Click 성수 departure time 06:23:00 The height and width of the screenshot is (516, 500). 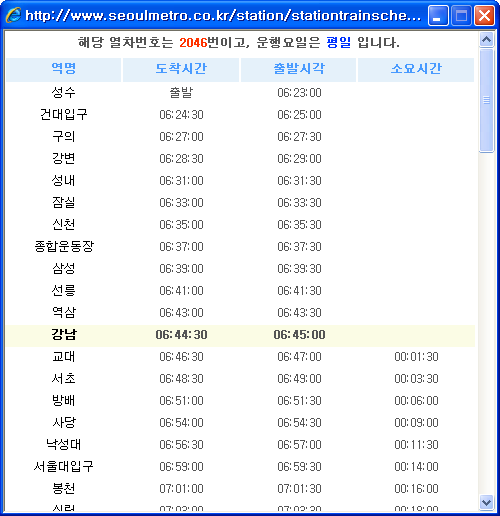point(299,93)
